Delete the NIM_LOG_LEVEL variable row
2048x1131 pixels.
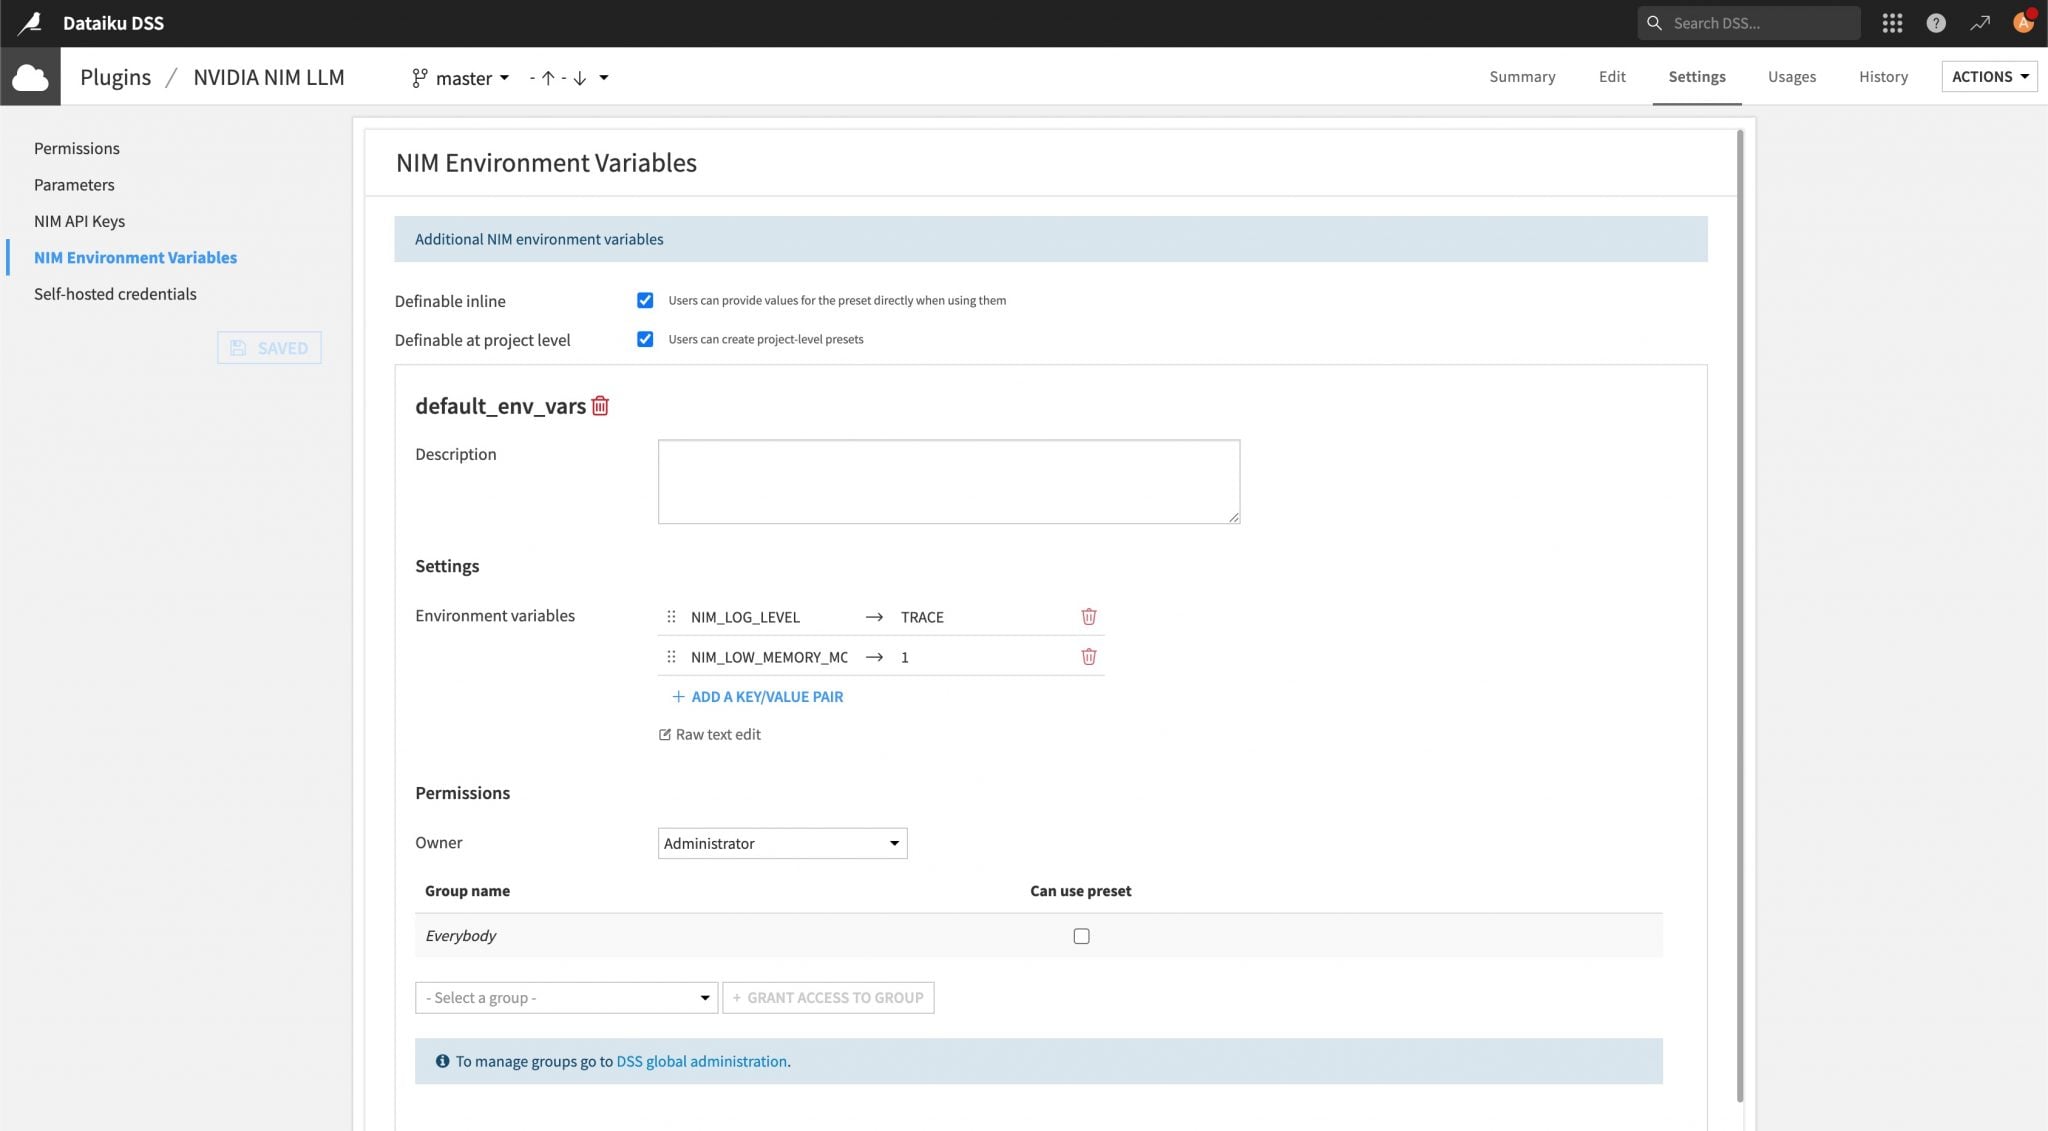pos(1088,617)
